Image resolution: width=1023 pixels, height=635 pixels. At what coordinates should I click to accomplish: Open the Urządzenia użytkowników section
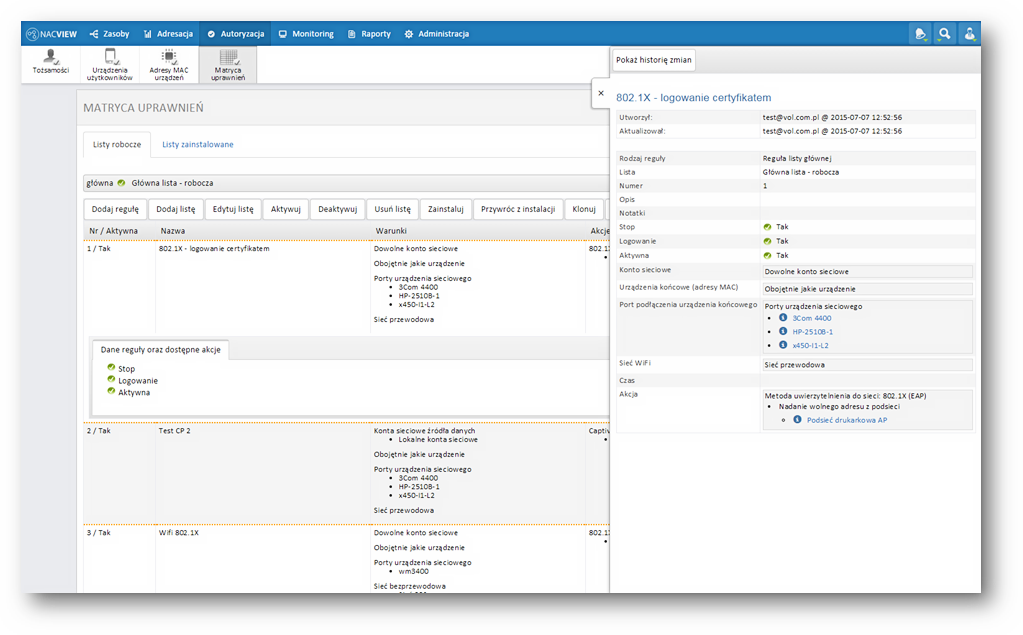click(x=110, y=64)
